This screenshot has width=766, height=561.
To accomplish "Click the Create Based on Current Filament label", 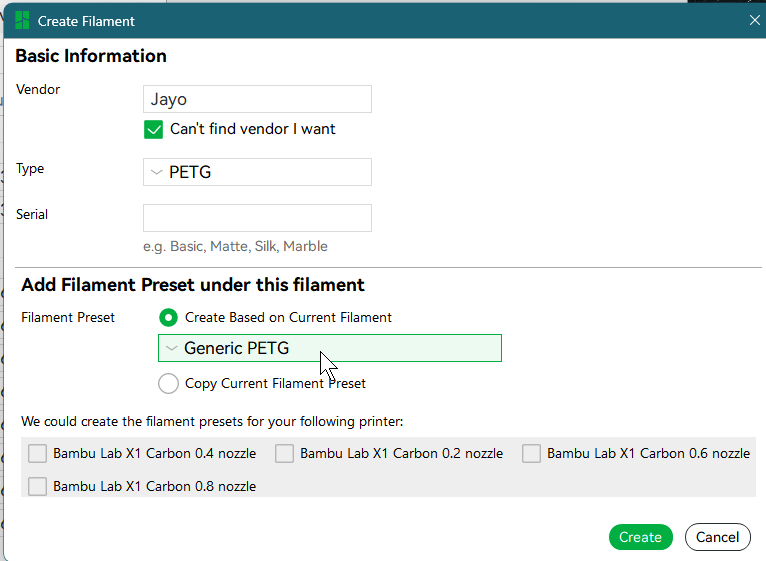I will (x=288, y=318).
